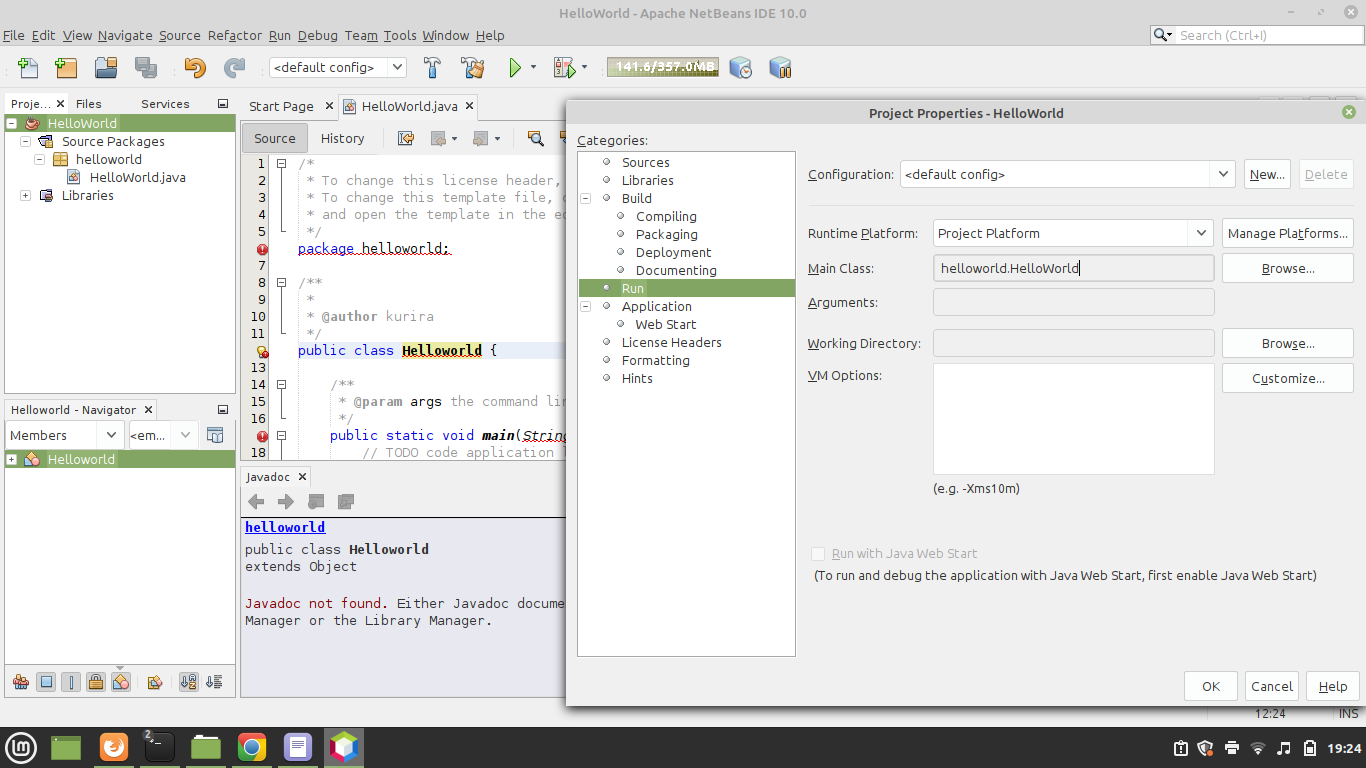
Task: Open the Linux Mint start menu
Action: 21,747
